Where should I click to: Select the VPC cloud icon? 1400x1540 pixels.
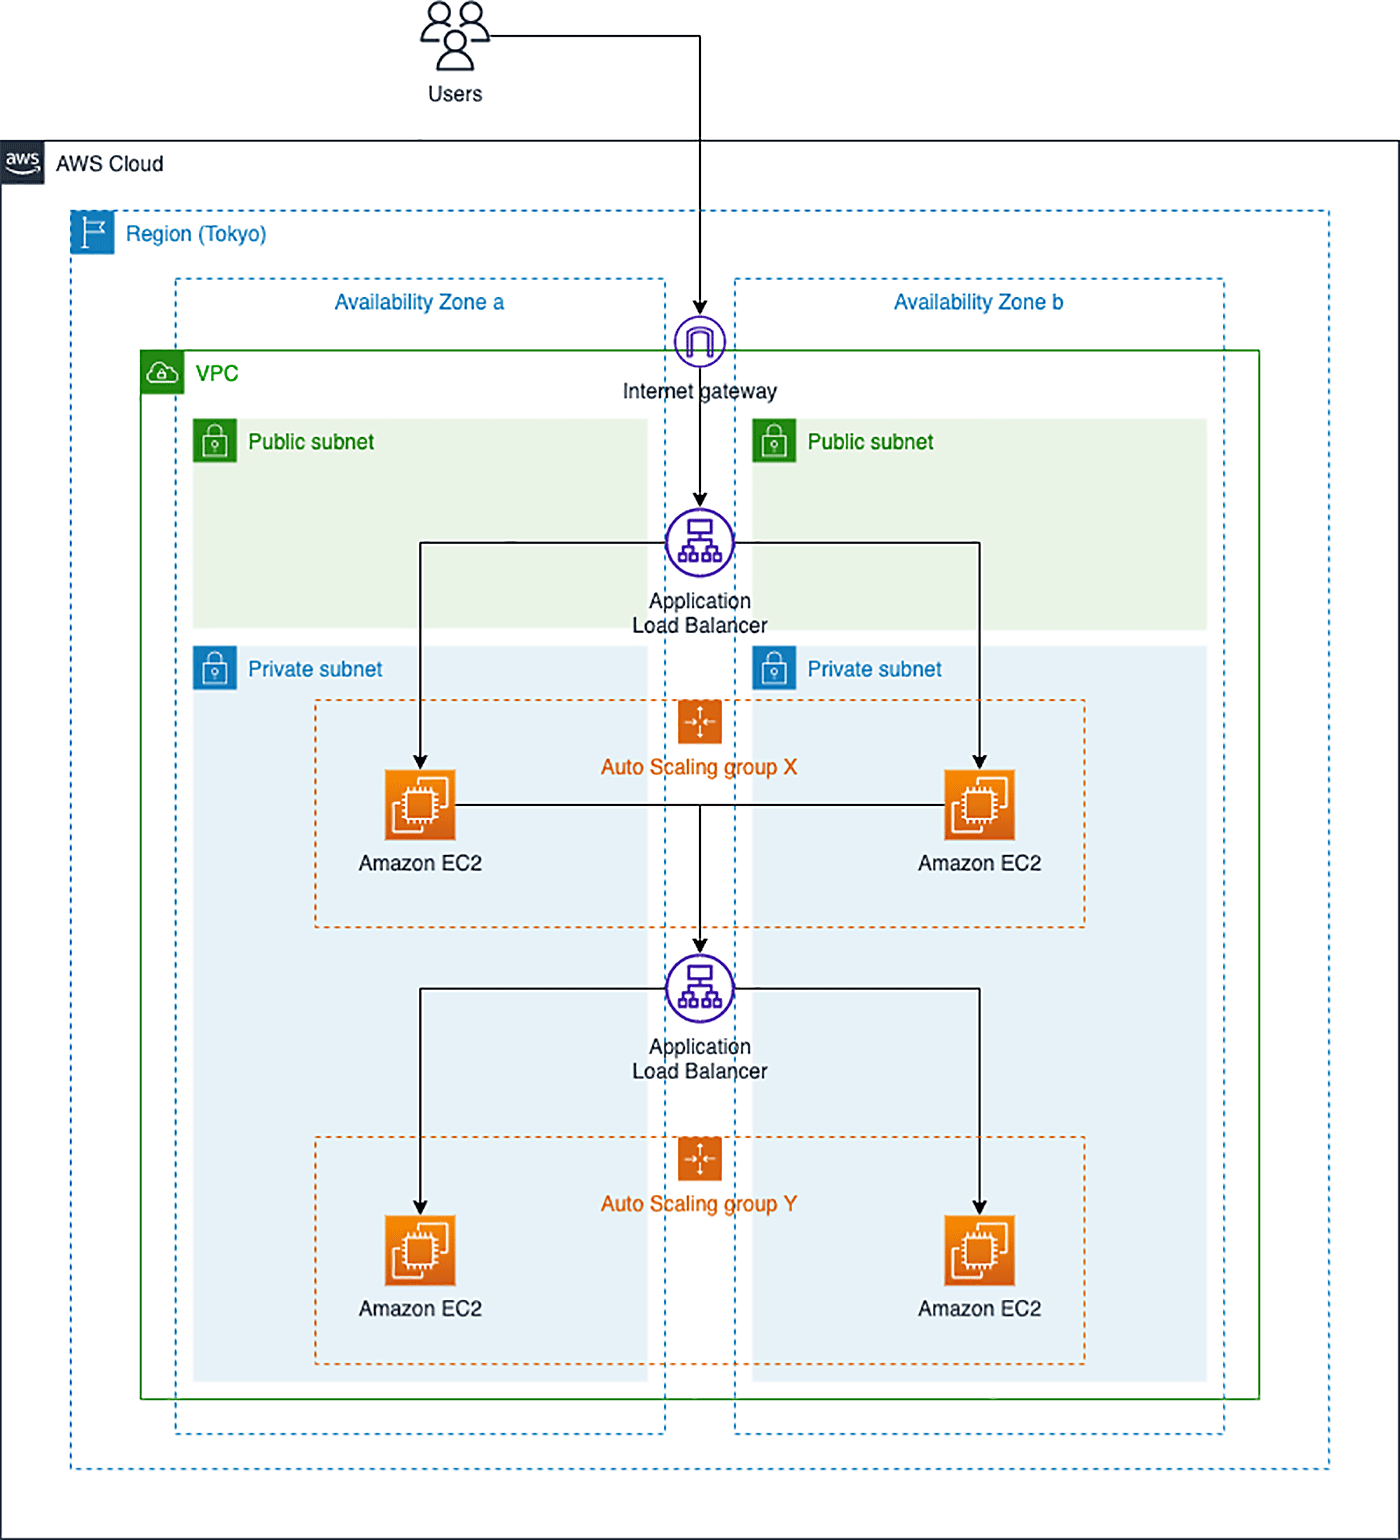[162, 373]
